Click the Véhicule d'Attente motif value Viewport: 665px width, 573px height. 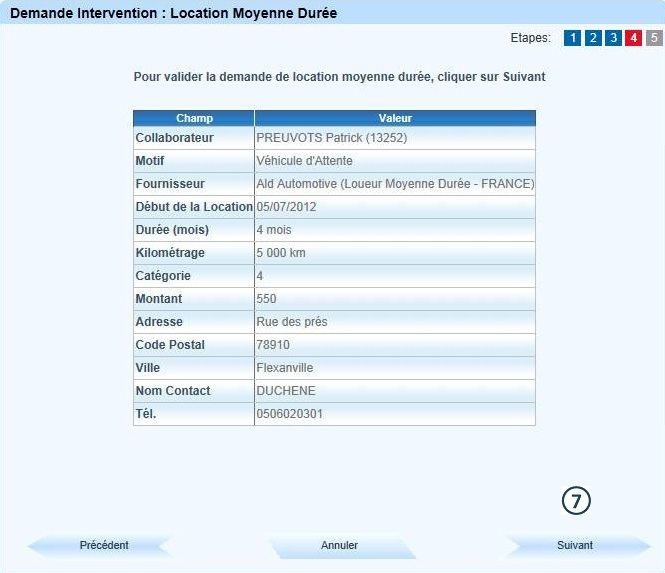(x=305, y=161)
